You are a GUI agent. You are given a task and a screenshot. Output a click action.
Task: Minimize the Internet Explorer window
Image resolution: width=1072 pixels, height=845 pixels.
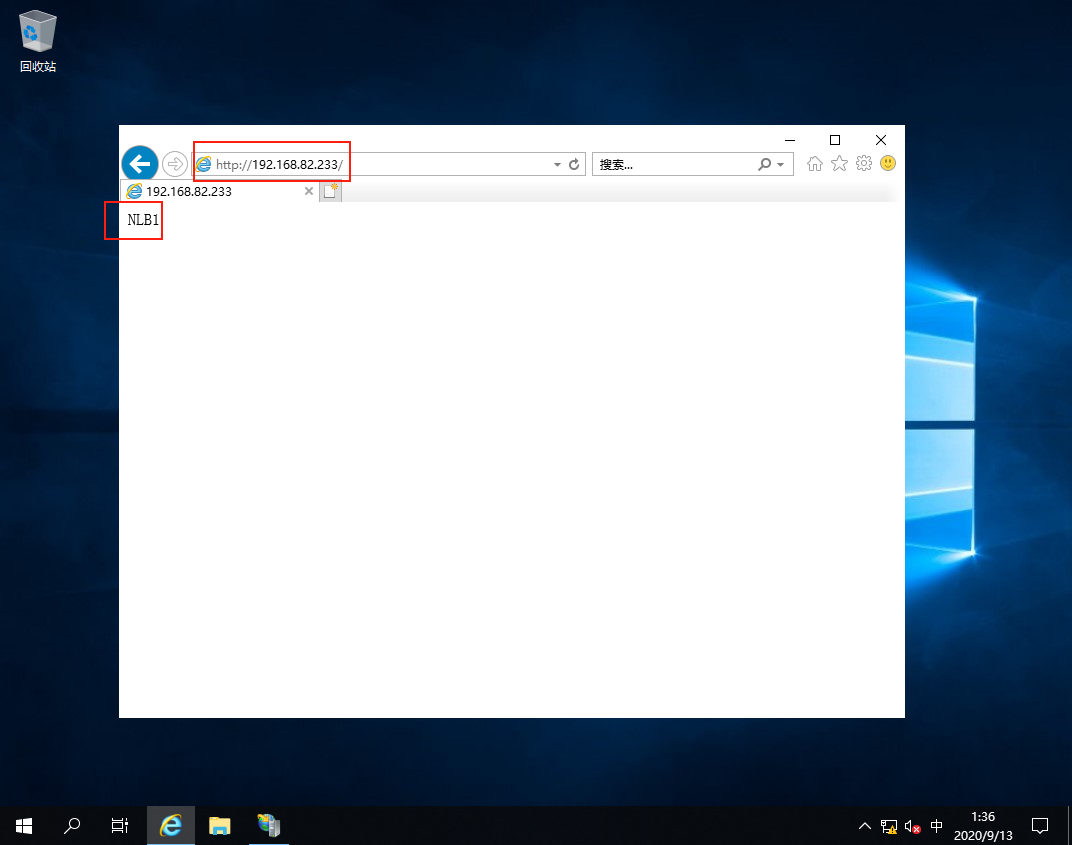pos(790,140)
